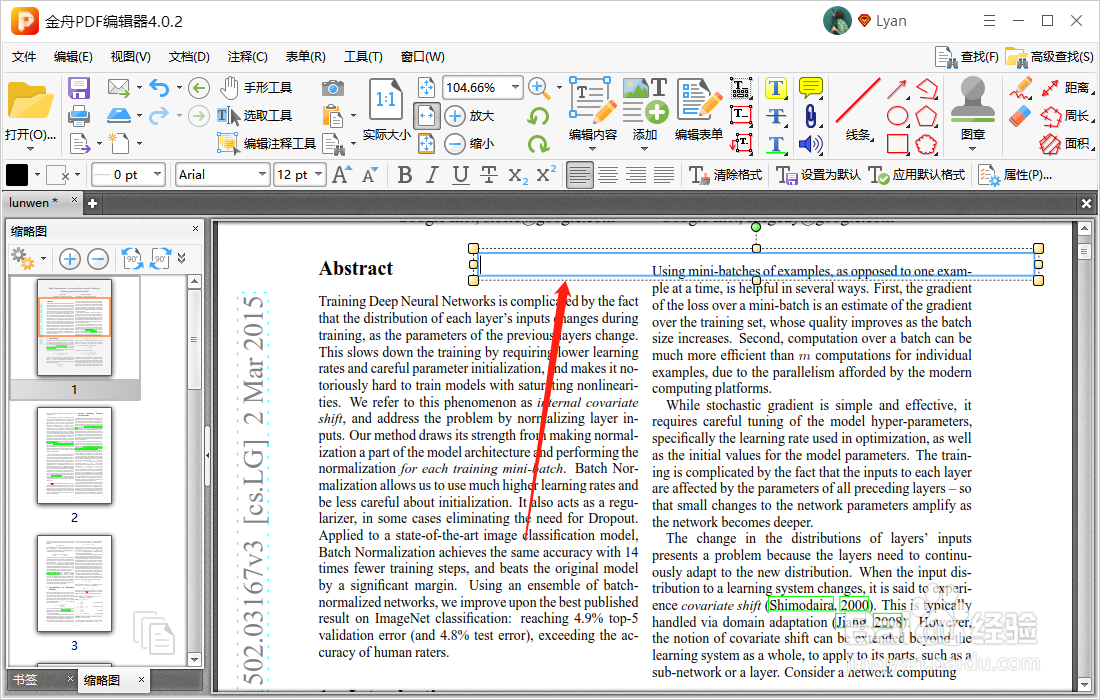Click the magnifier zoom tool icon
Screen dimensions: 1100x700
[538, 88]
